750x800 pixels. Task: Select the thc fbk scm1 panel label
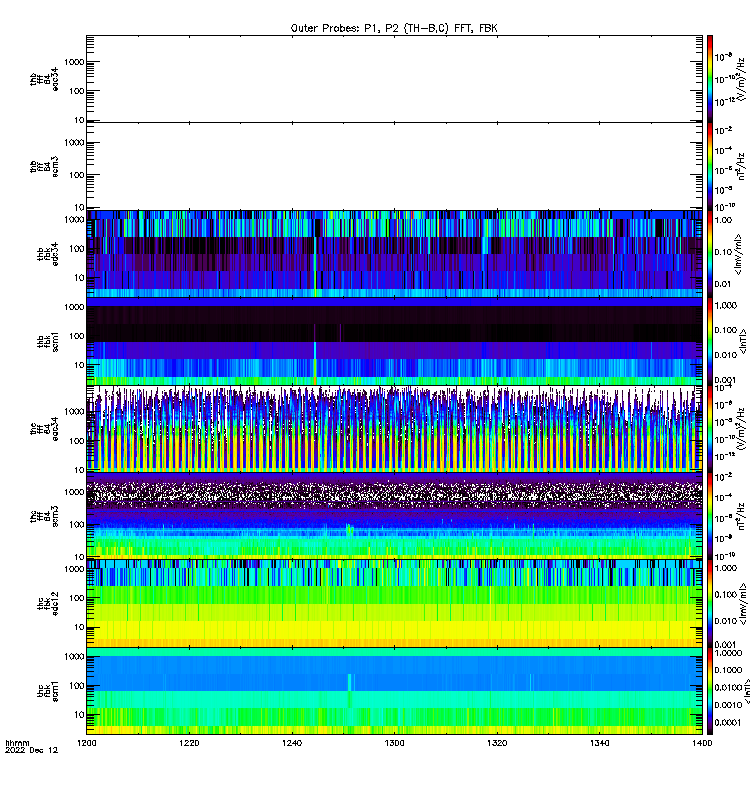[x=48, y=691]
